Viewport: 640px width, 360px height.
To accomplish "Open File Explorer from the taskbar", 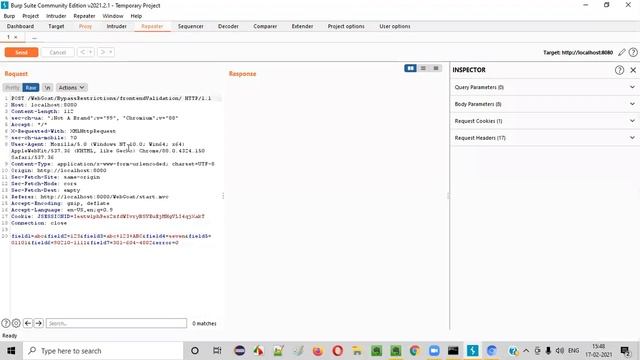I will coord(357,351).
